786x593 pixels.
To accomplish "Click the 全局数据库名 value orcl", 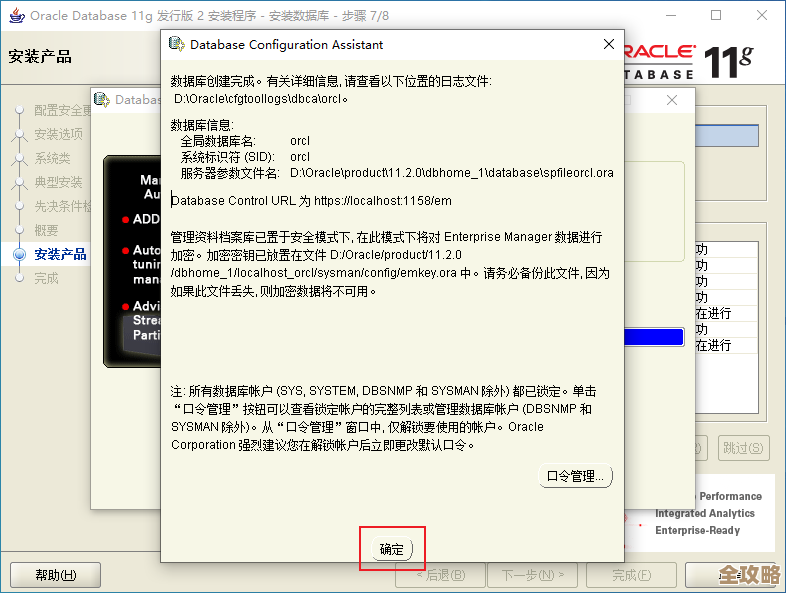I will [x=300, y=141].
